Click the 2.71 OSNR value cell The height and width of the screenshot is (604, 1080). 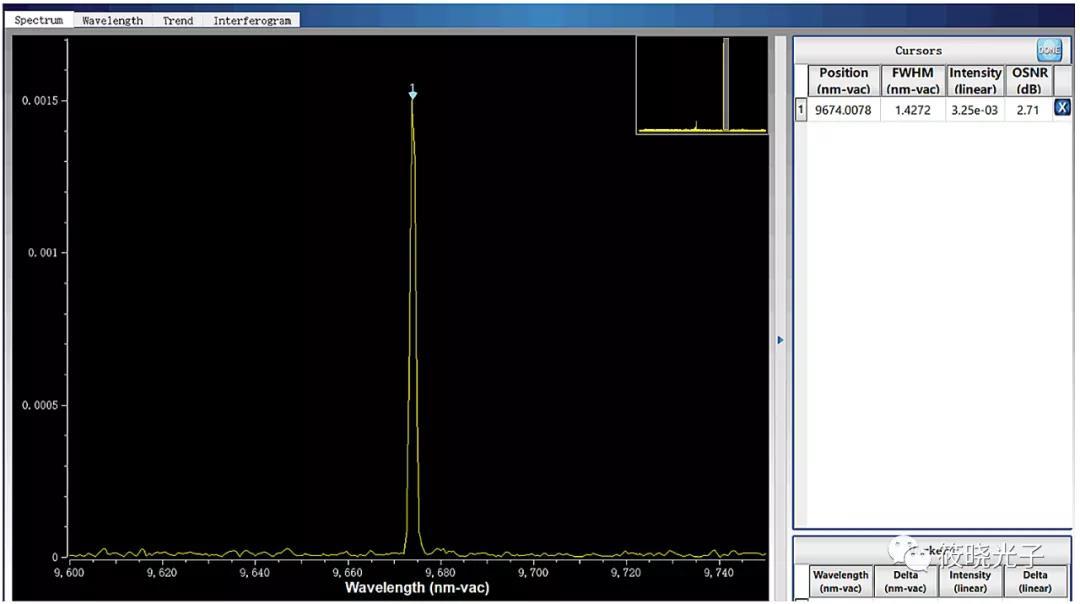(1028, 110)
